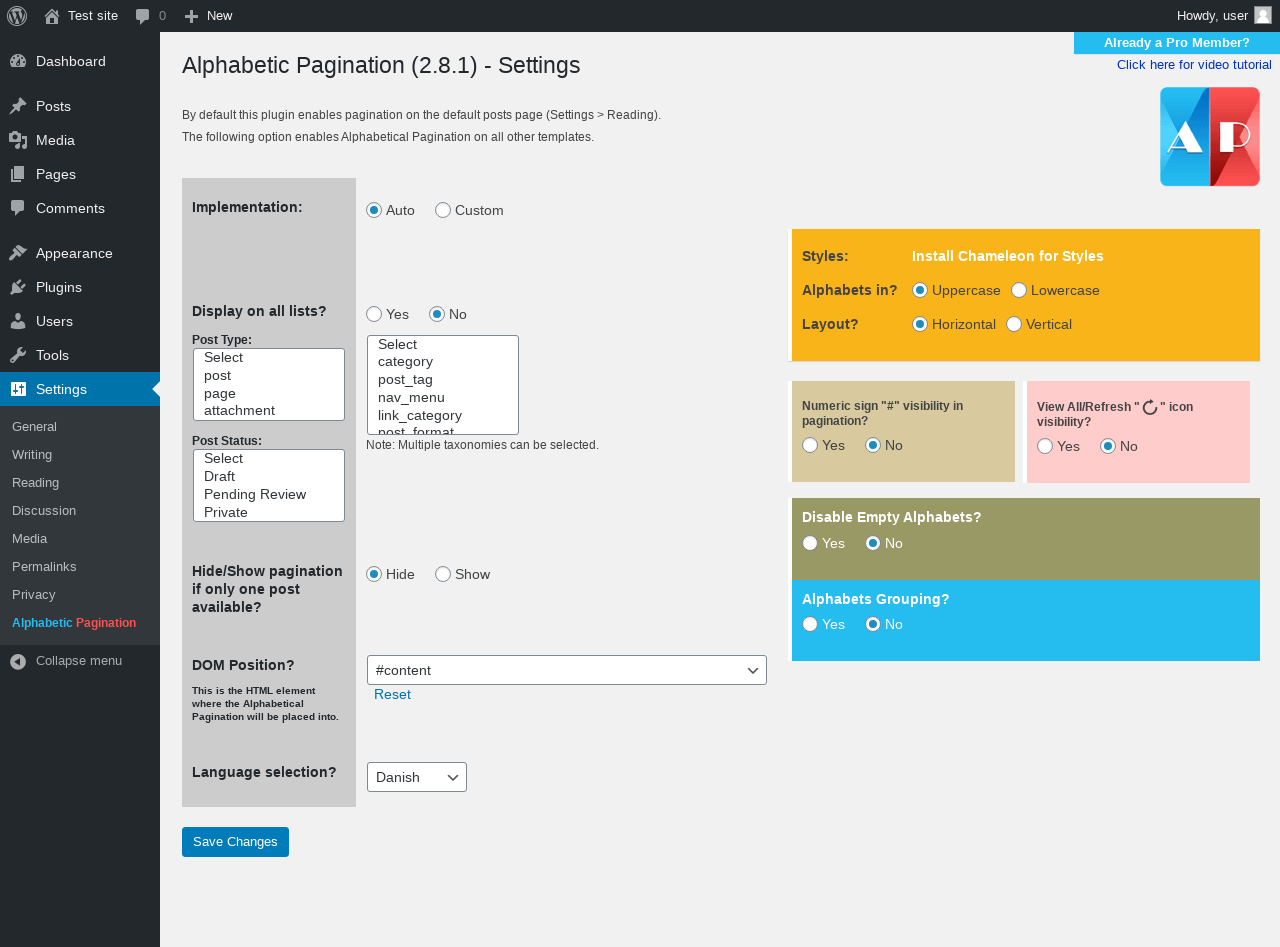Select Vertical layout option
Viewport: 1280px width, 947px height.
(1014, 324)
